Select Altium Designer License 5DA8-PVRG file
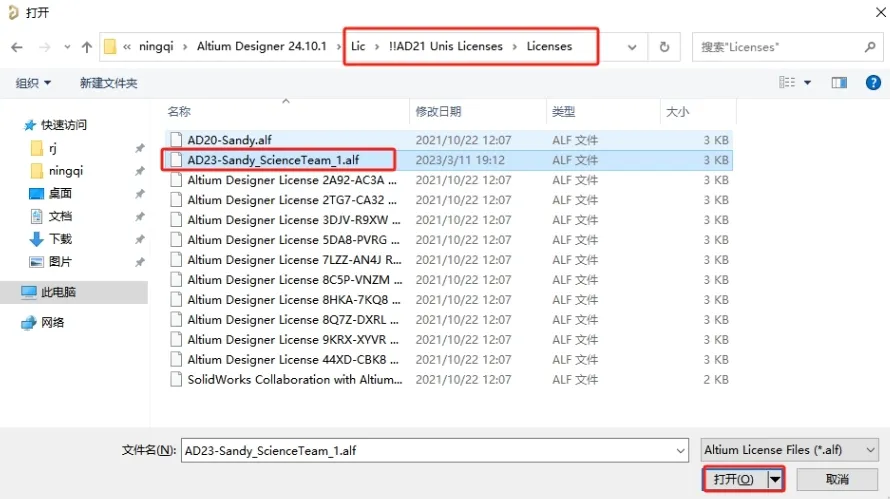Screen dimensions: 890x499 pos(293,240)
